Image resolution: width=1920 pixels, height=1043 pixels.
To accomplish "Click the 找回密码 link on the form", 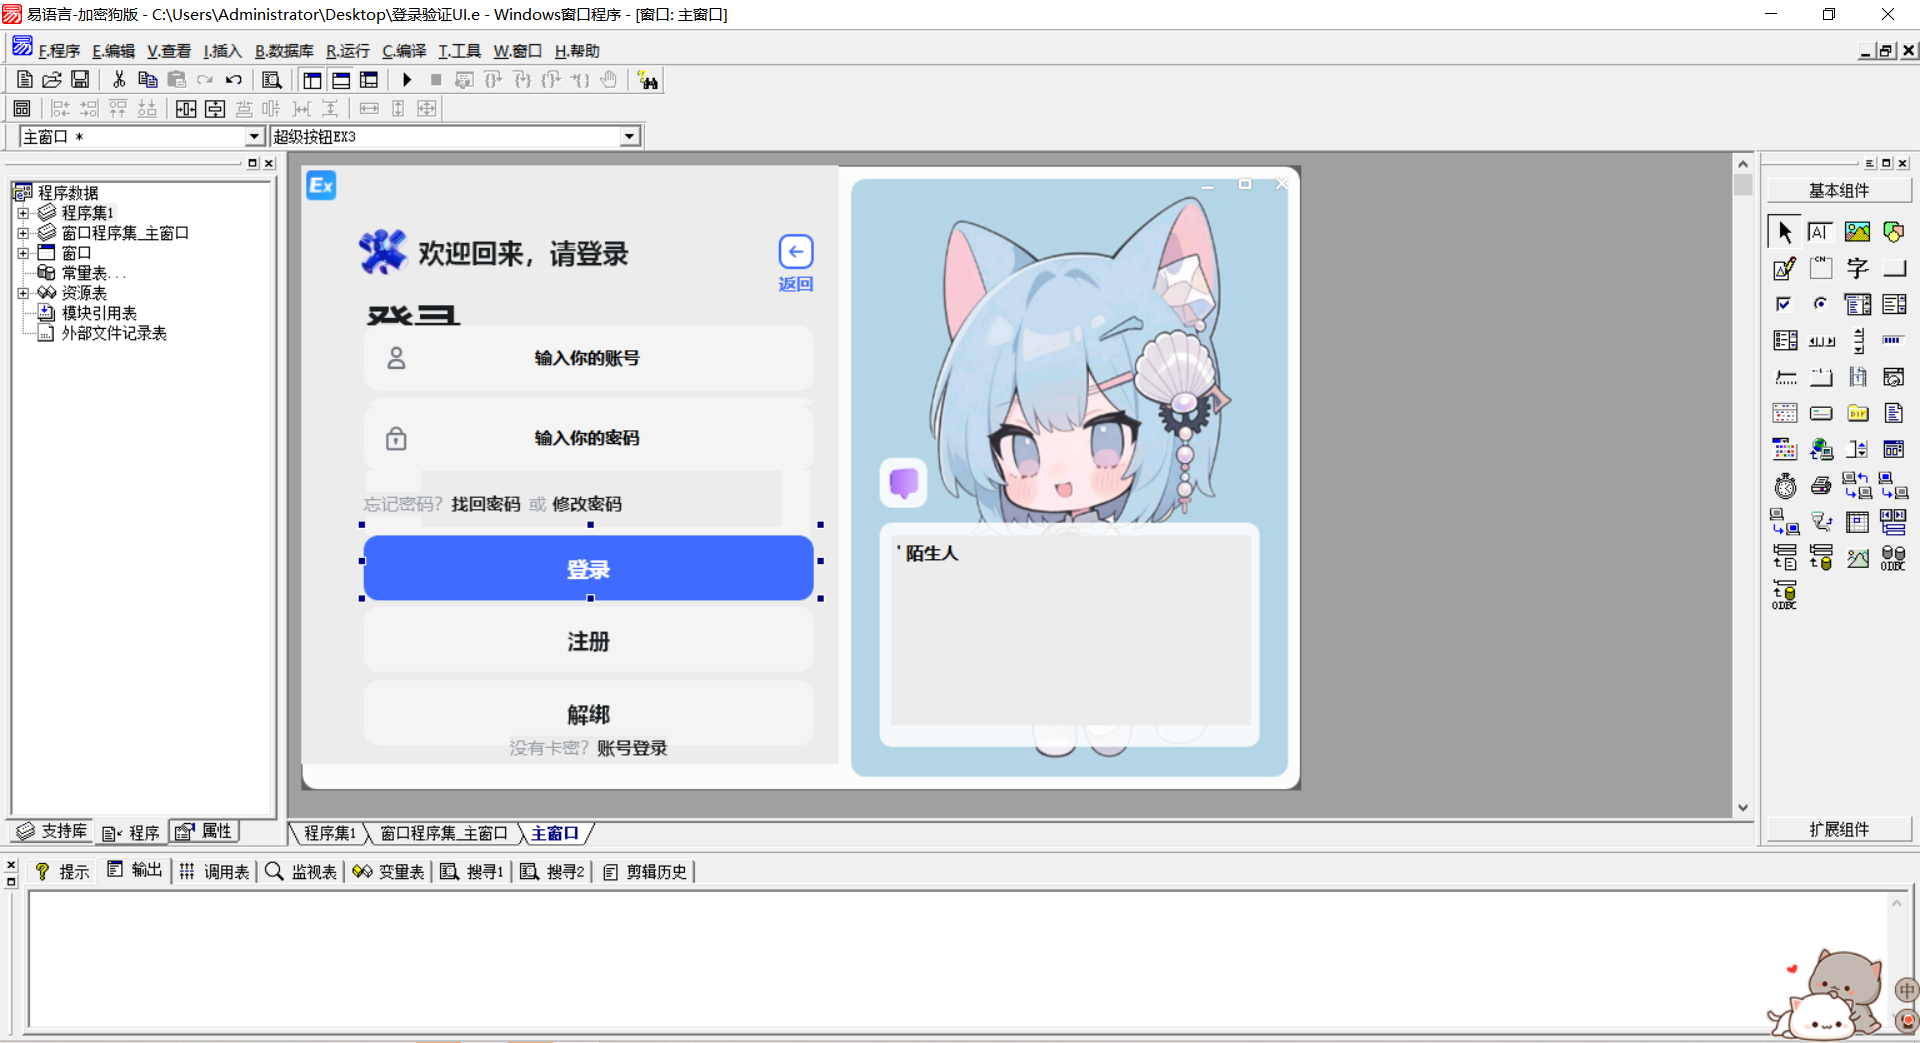I will pyautogui.click(x=485, y=504).
